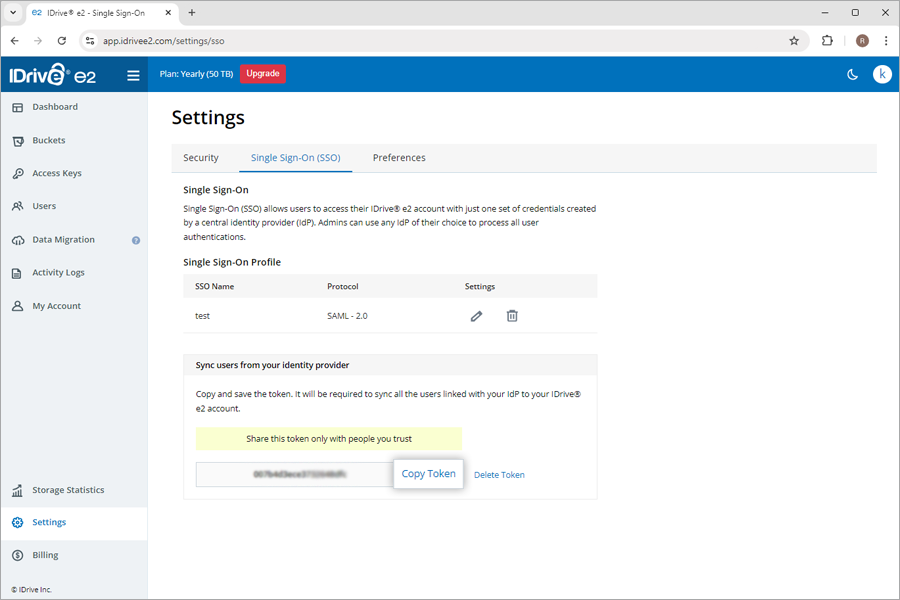Click the Copy Token button
Viewport: 900px width, 600px height.
coord(428,474)
